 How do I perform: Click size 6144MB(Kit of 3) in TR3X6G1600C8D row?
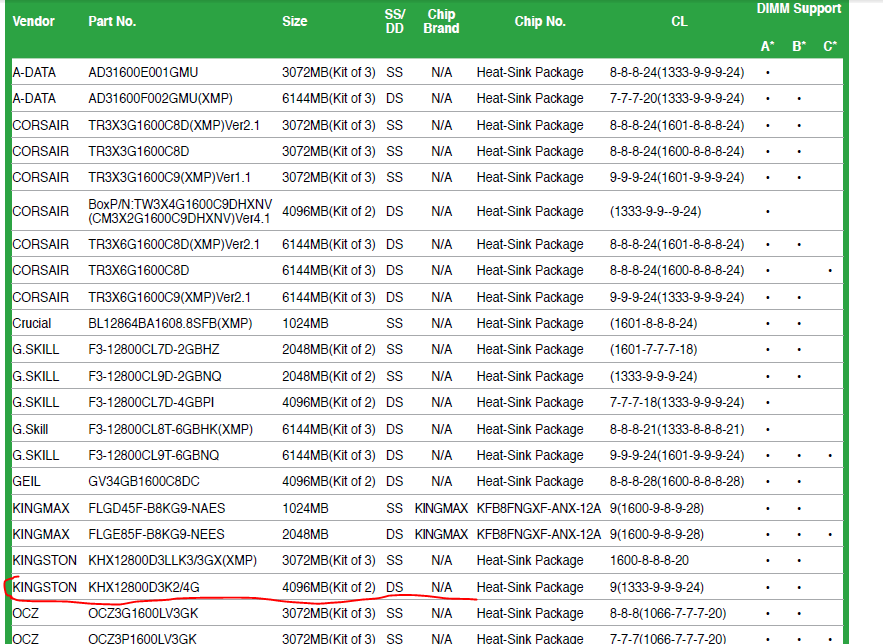point(329,270)
